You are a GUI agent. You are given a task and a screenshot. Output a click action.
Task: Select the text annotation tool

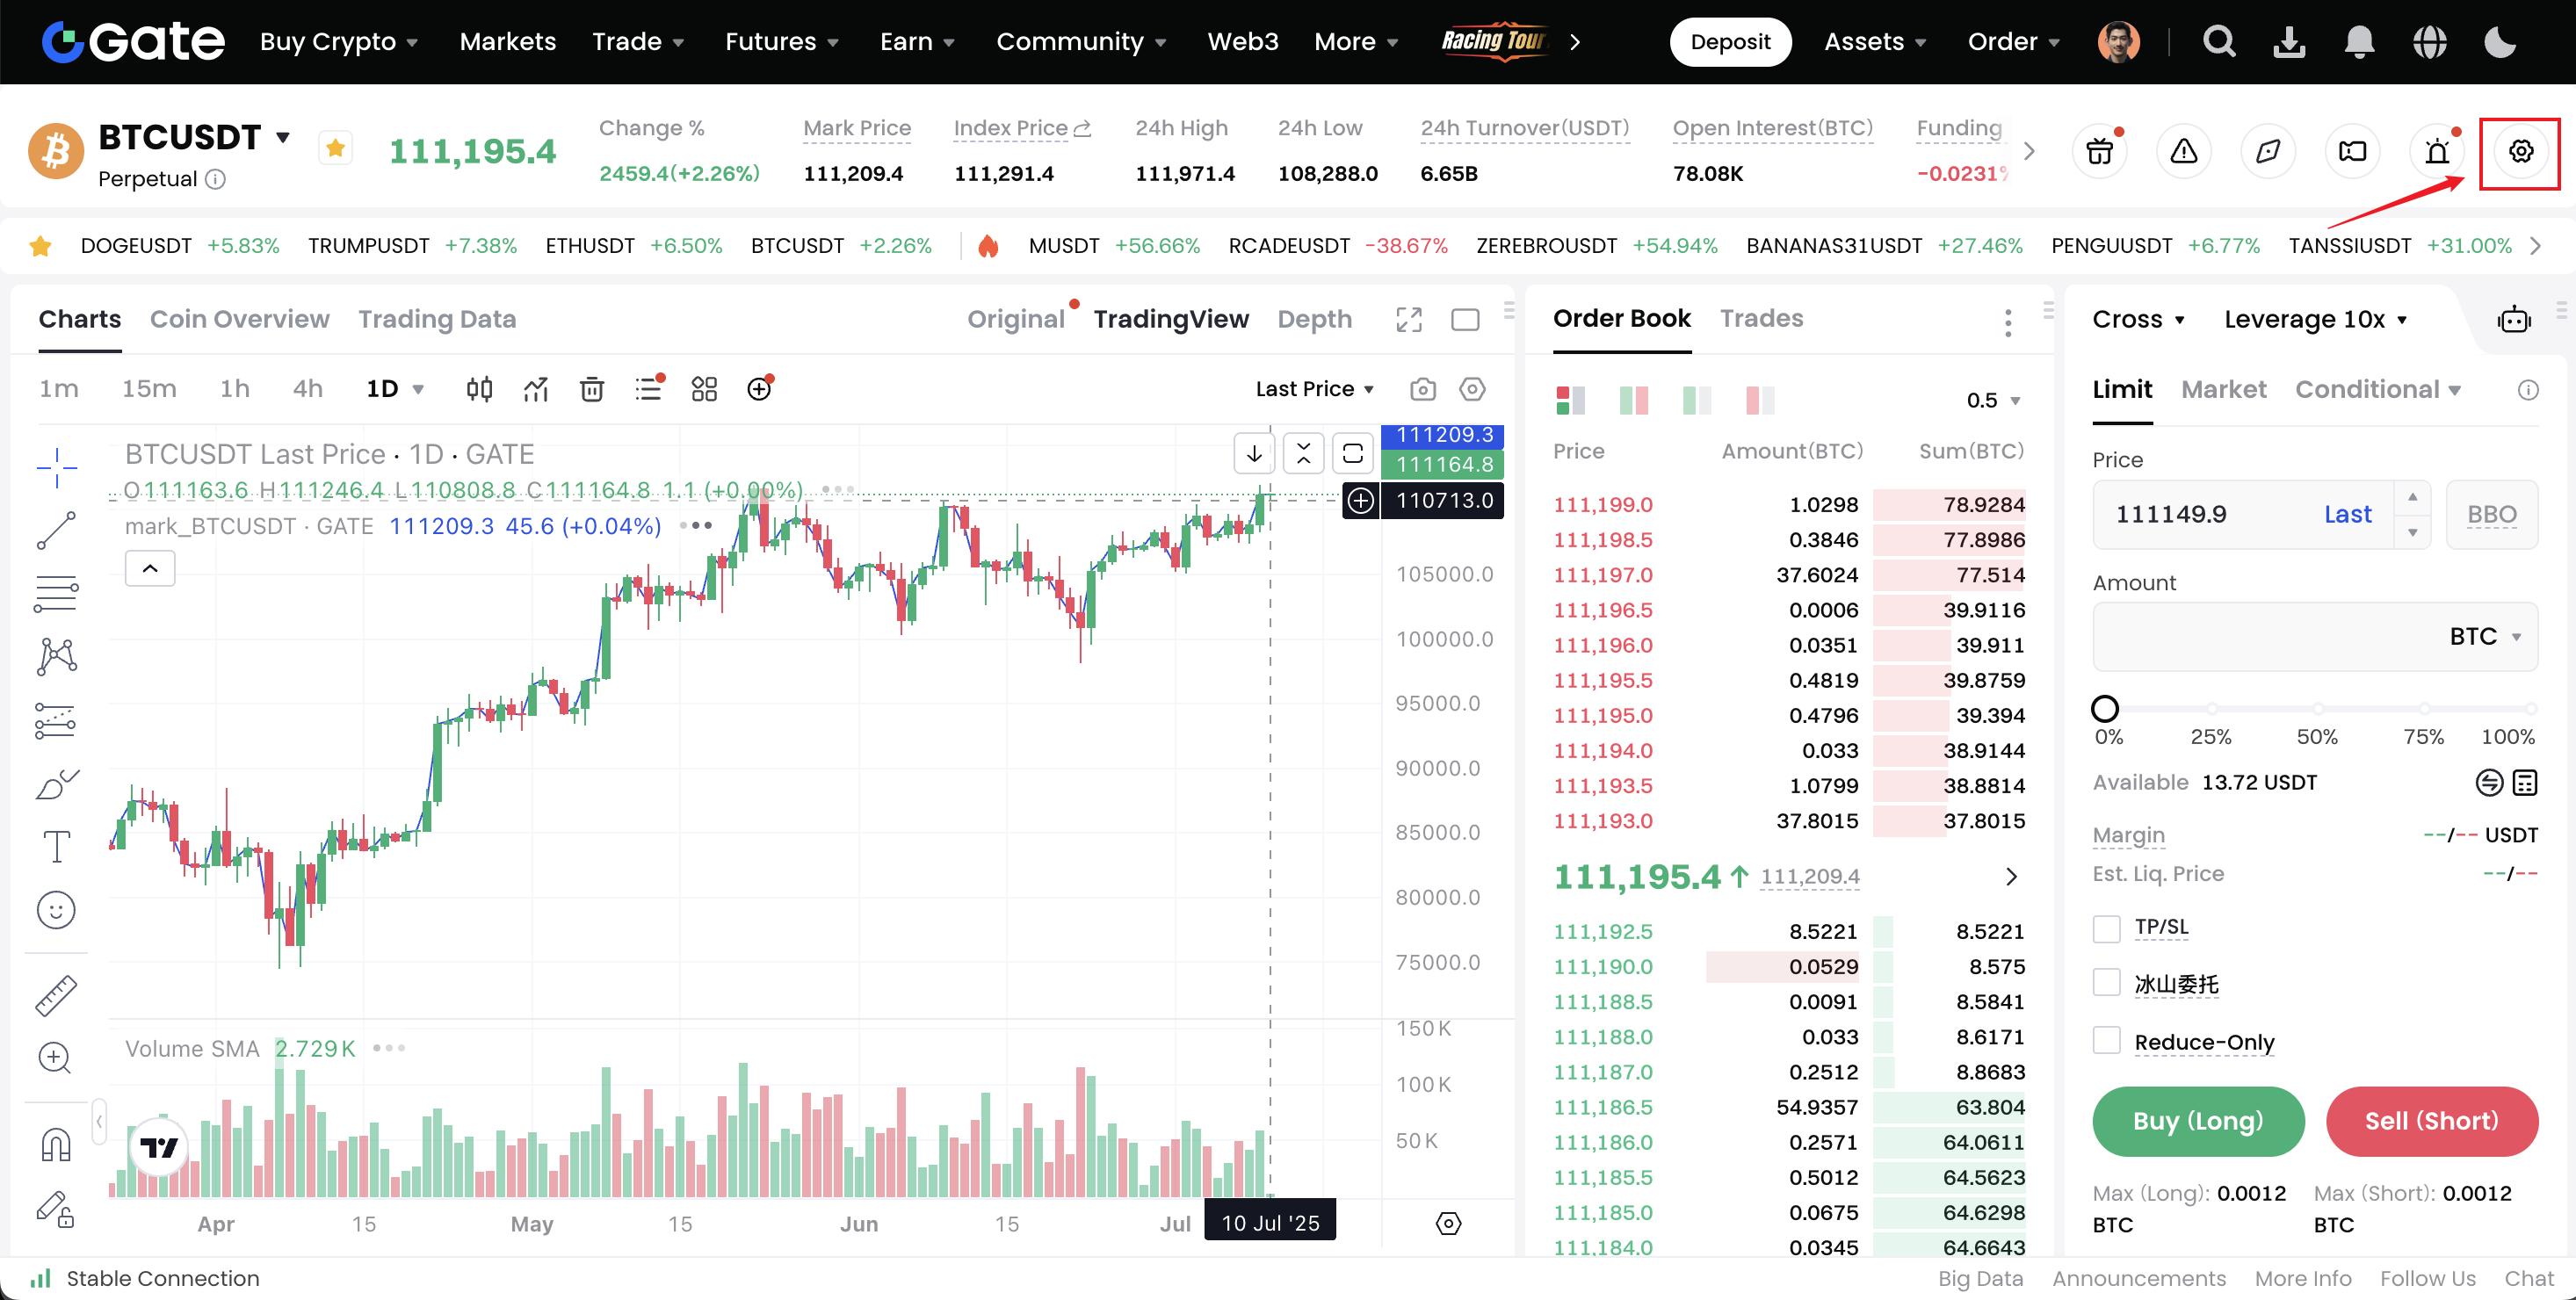tap(56, 847)
